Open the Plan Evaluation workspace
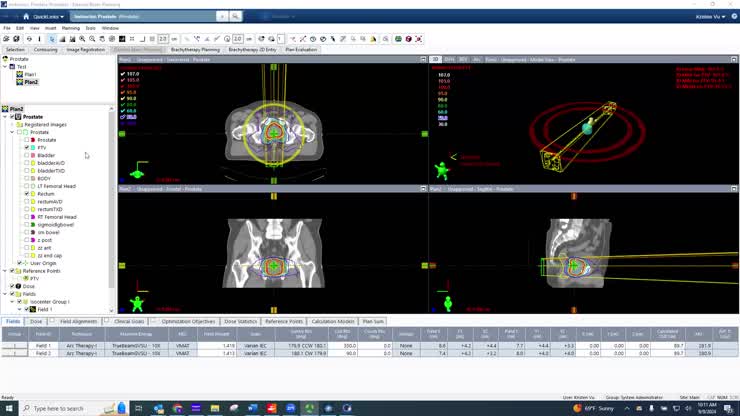The image size is (740, 416). 301,50
